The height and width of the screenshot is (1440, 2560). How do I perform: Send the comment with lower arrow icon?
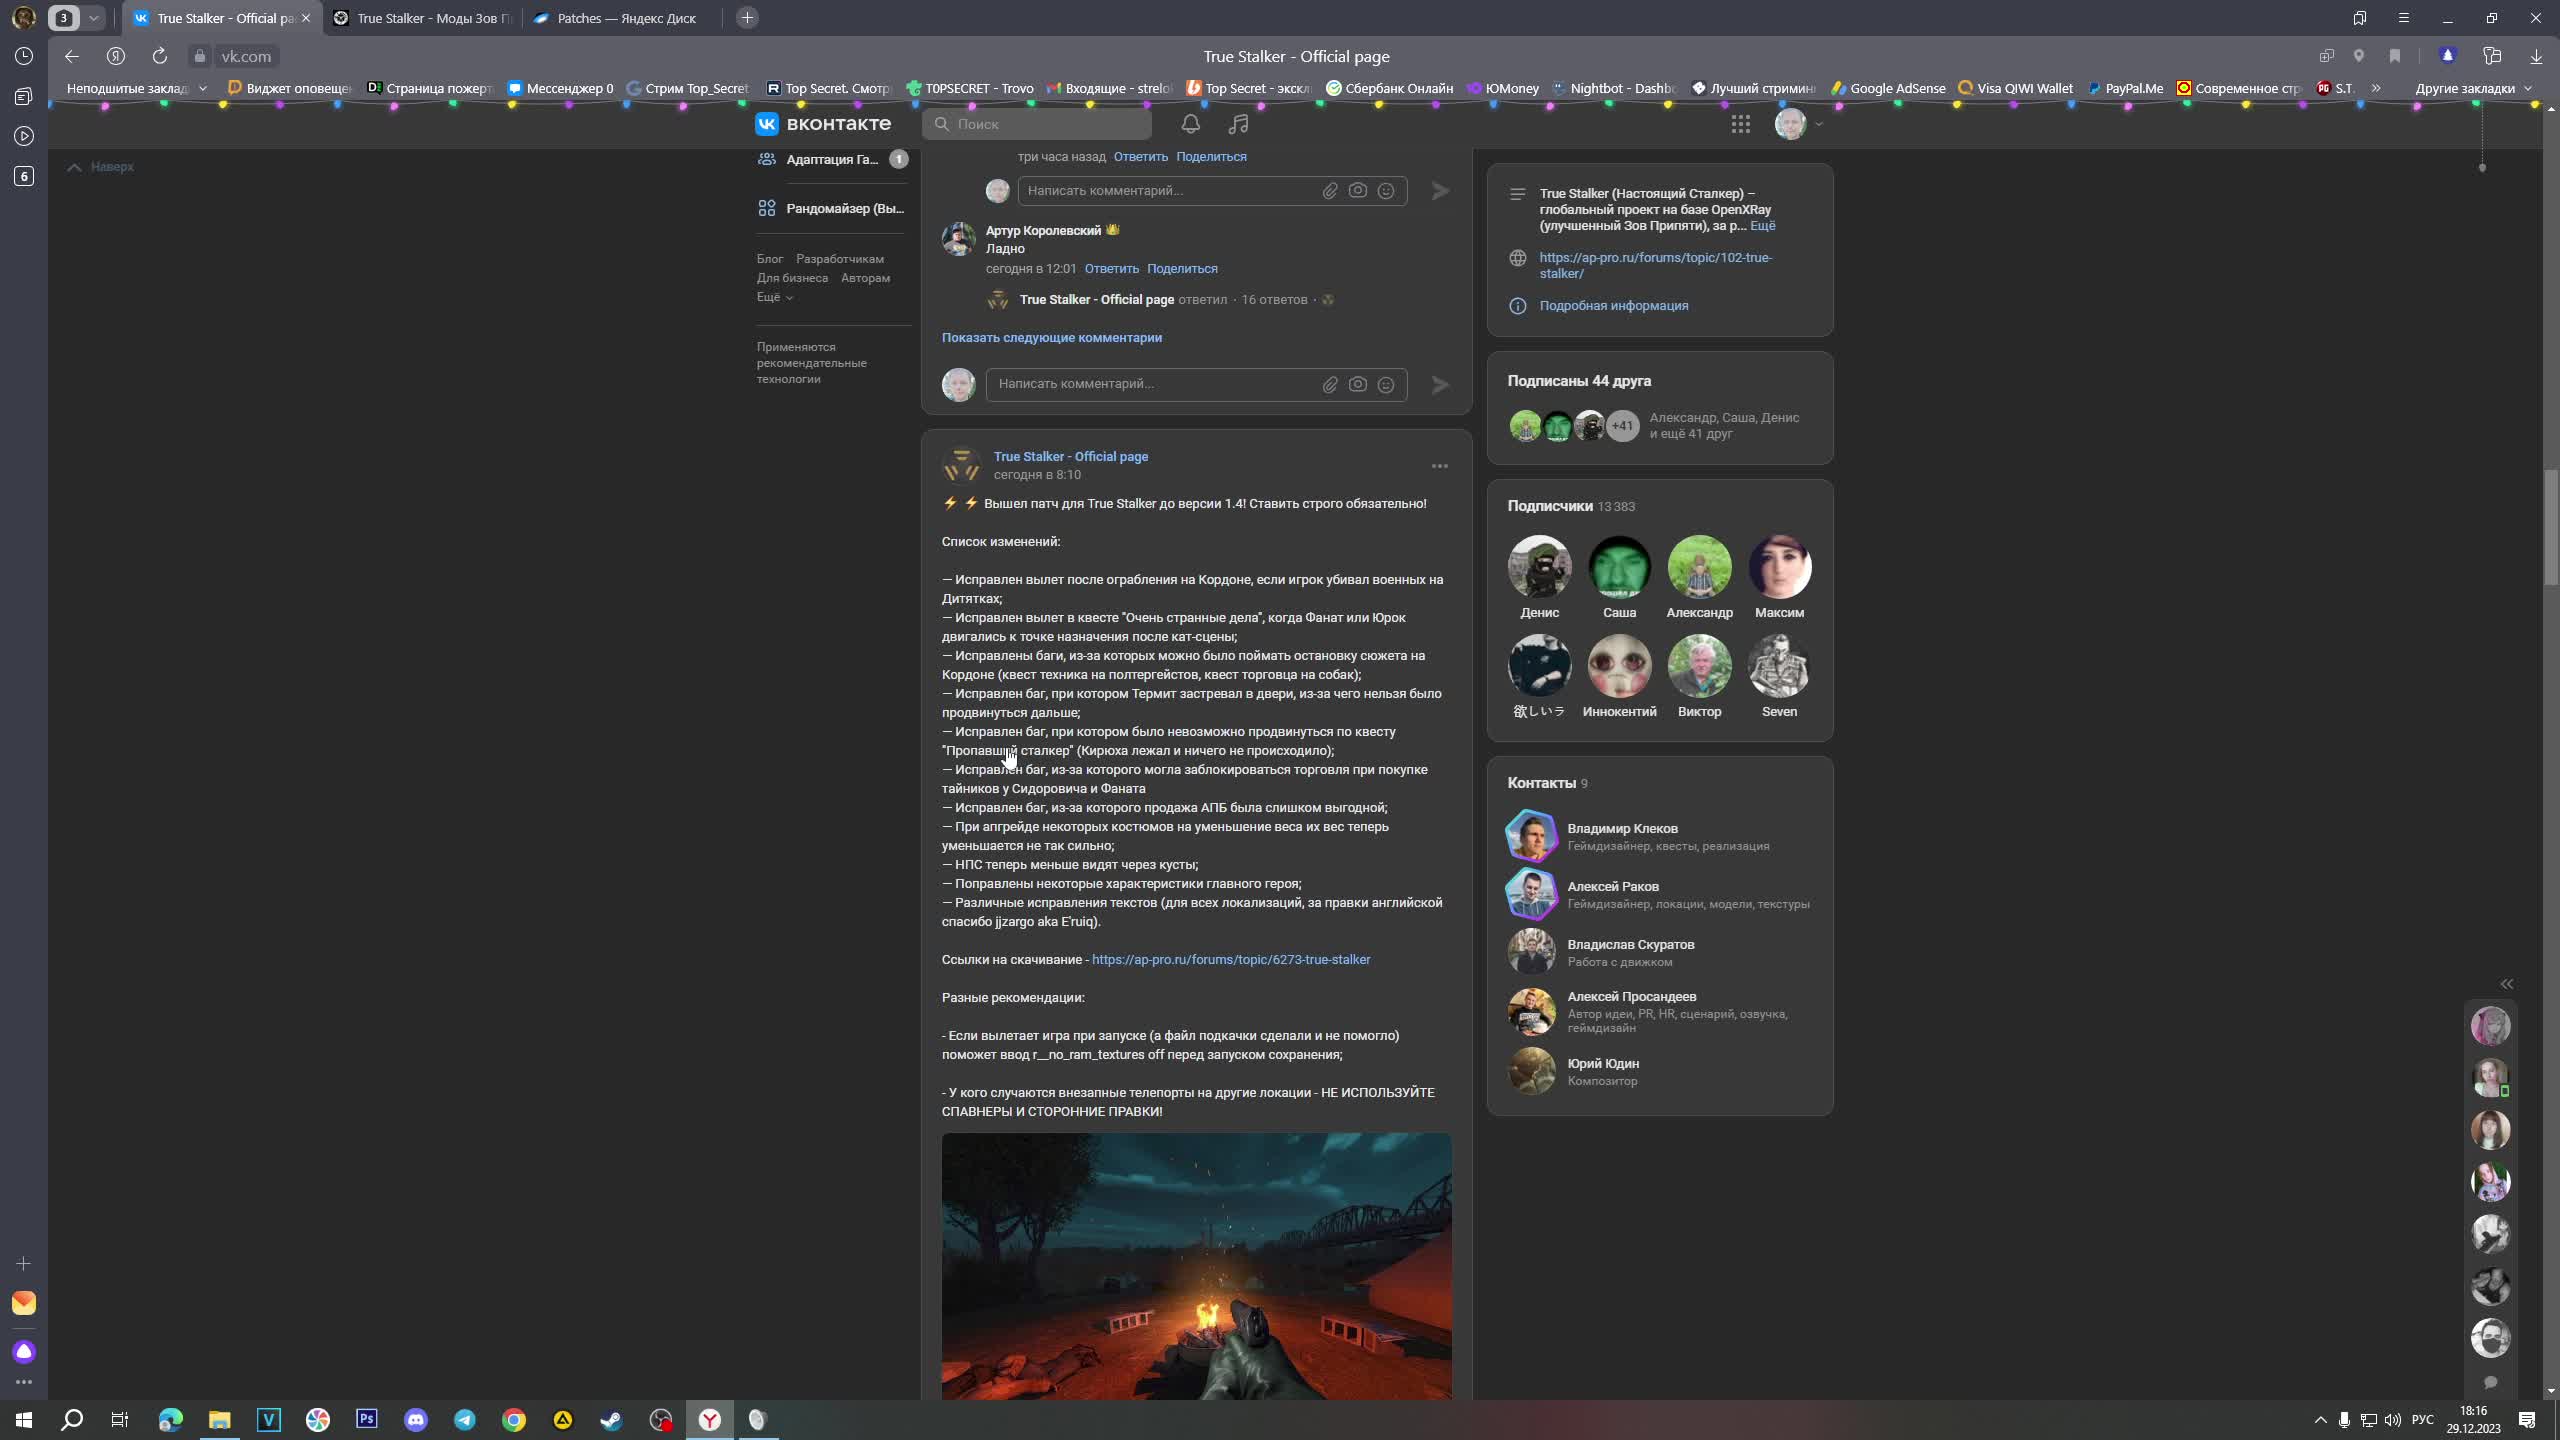(1440, 384)
